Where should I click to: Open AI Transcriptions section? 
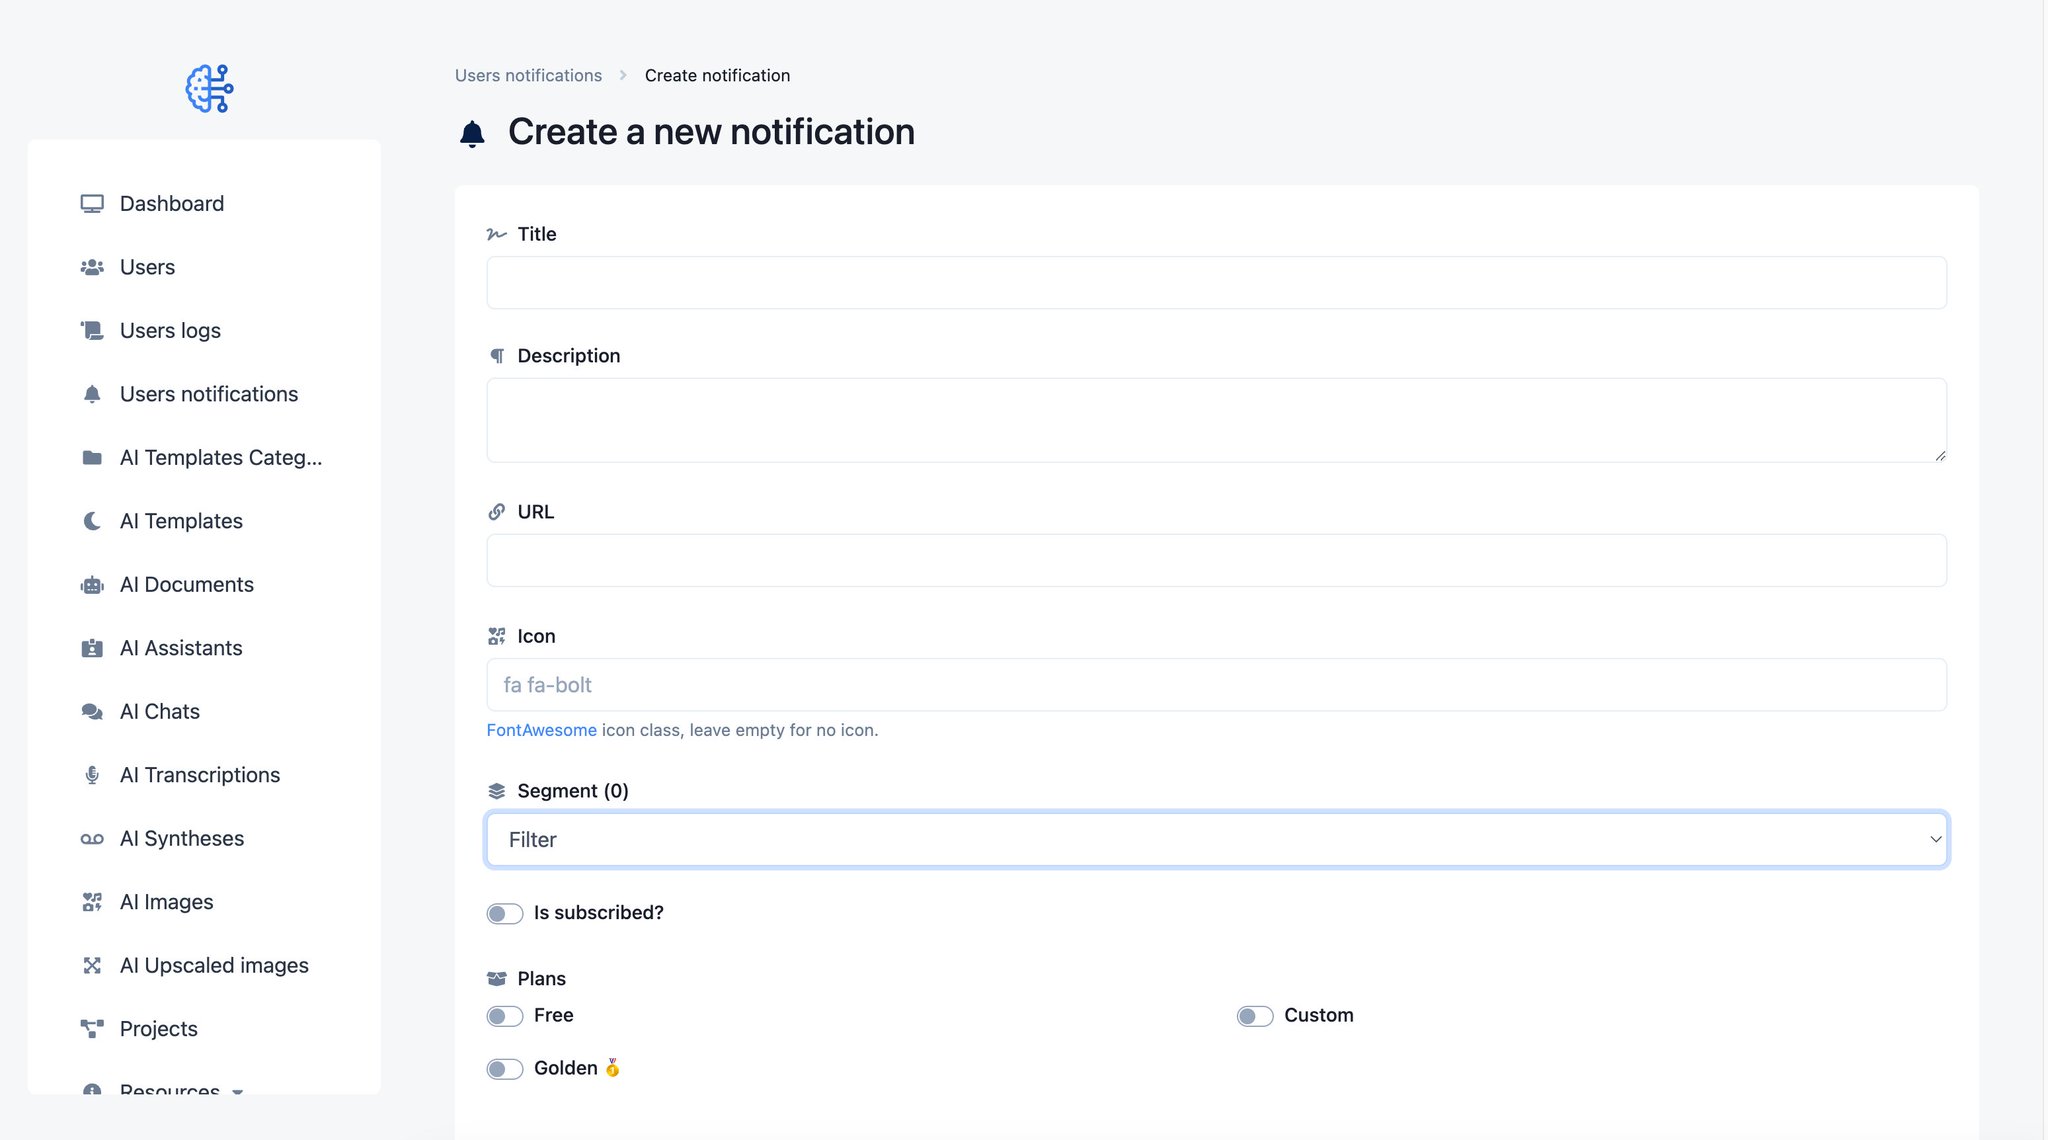click(x=199, y=775)
